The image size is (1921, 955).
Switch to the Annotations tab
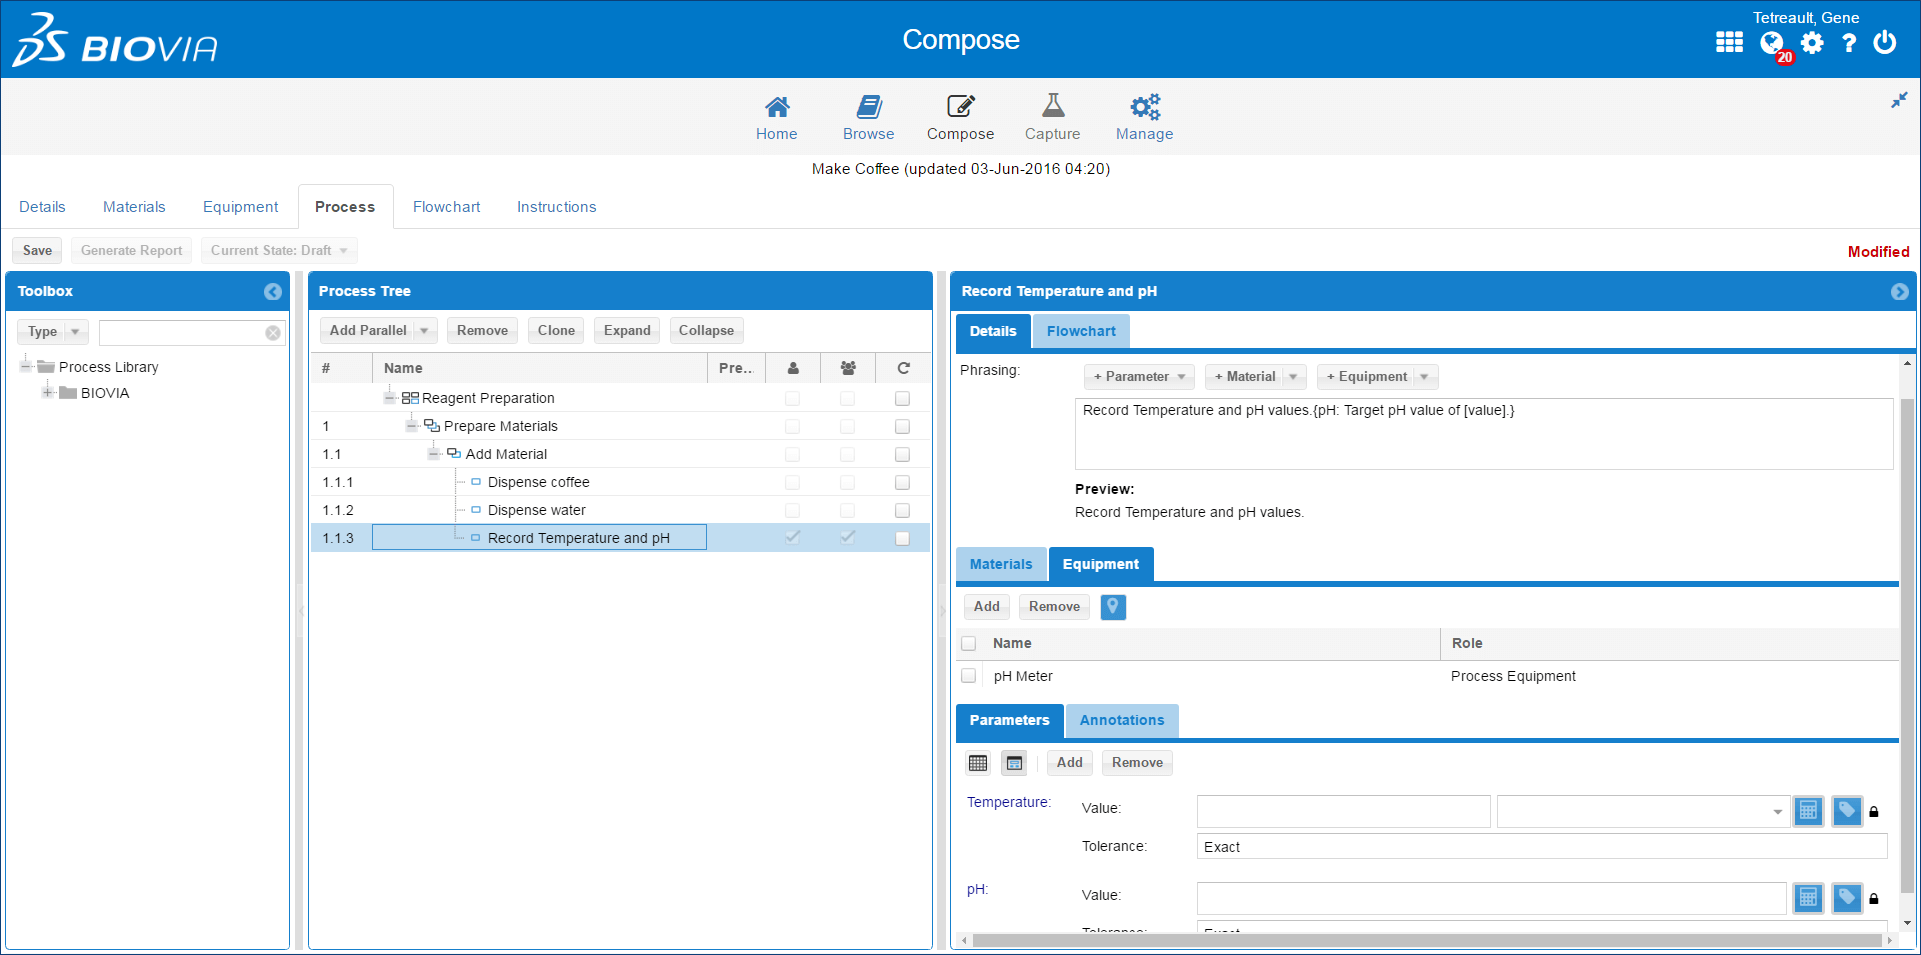click(1121, 720)
